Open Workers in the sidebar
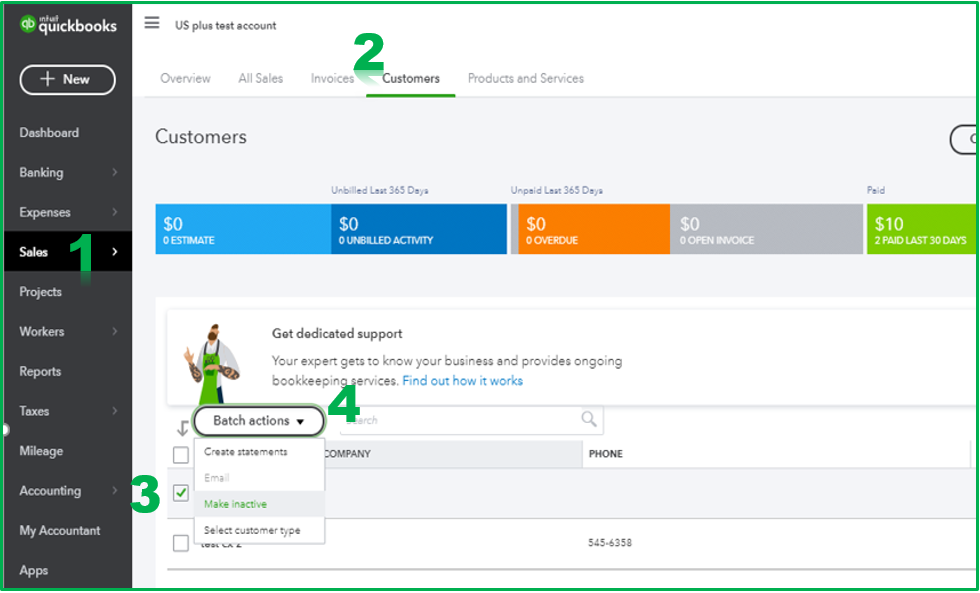 (x=42, y=332)
